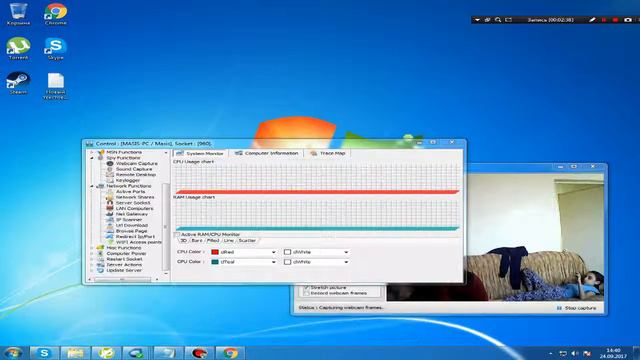The image size is (640, 360).
Task: Click the magnifier zoom icon in recorder bar
Action: (498, 20)
